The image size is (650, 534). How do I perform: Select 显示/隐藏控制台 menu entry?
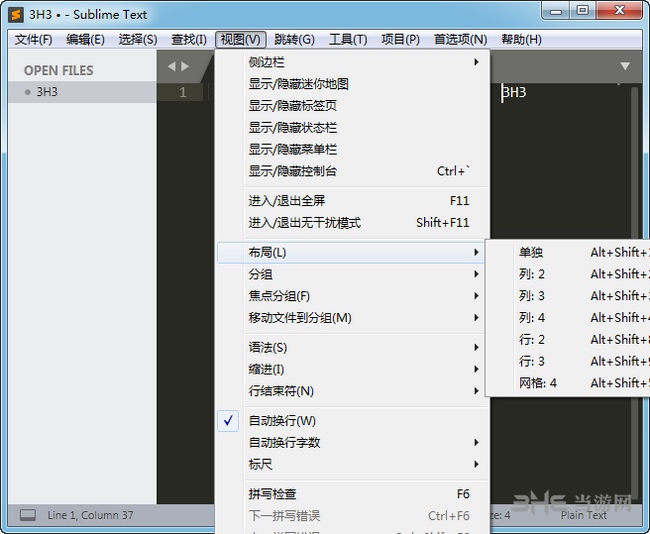point(350,171)
